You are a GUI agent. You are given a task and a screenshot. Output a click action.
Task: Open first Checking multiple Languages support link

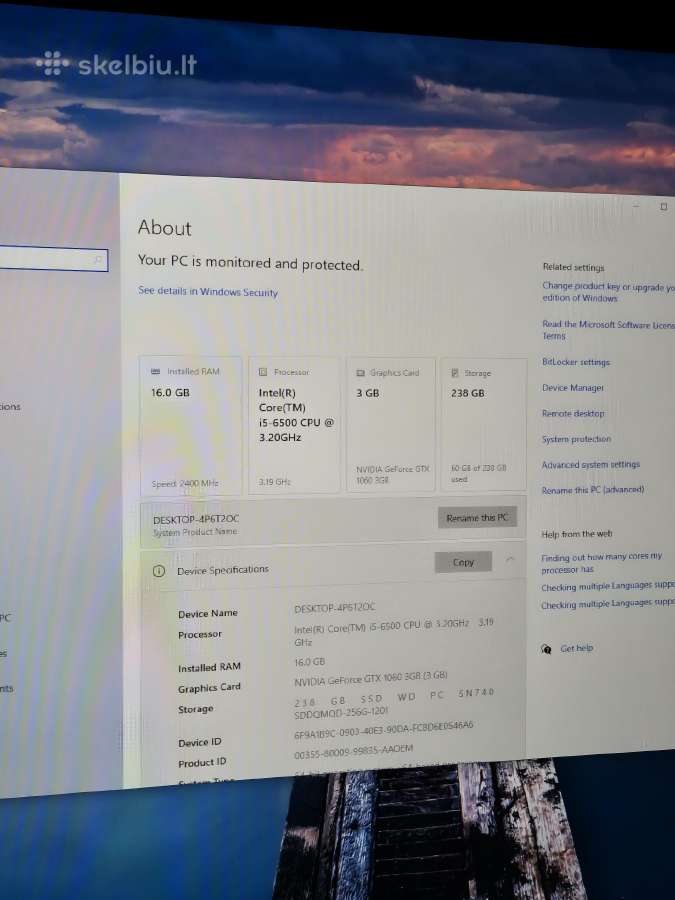608,587
